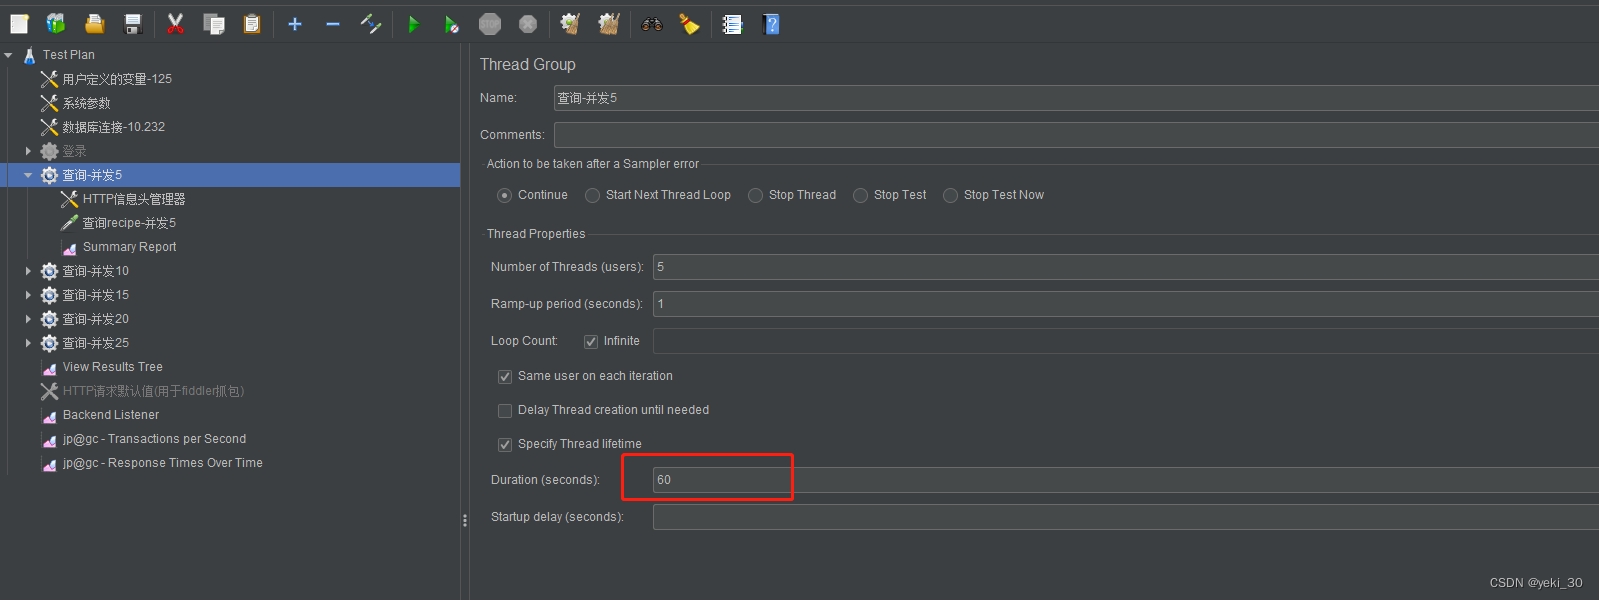Select HTTP信息头管理器 node
Screen dimensions: 1599x600
click(134, 199)
